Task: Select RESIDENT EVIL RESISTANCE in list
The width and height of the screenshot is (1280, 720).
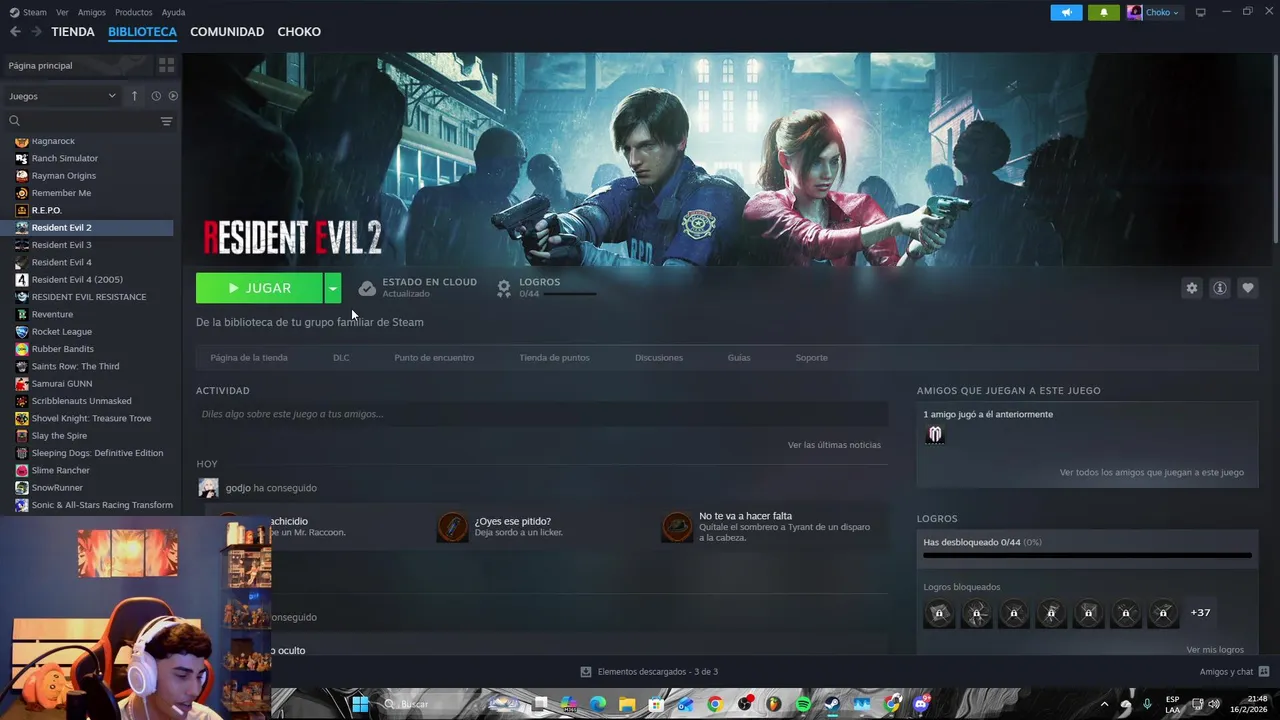Action: coord(87,297)
